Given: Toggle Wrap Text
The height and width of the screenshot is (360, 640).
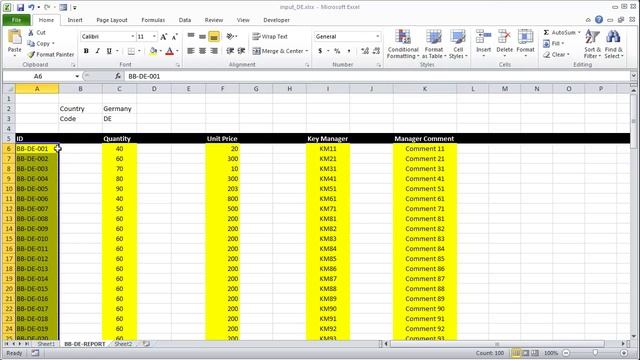Looking at the screenshot, I should coord(270,36).
